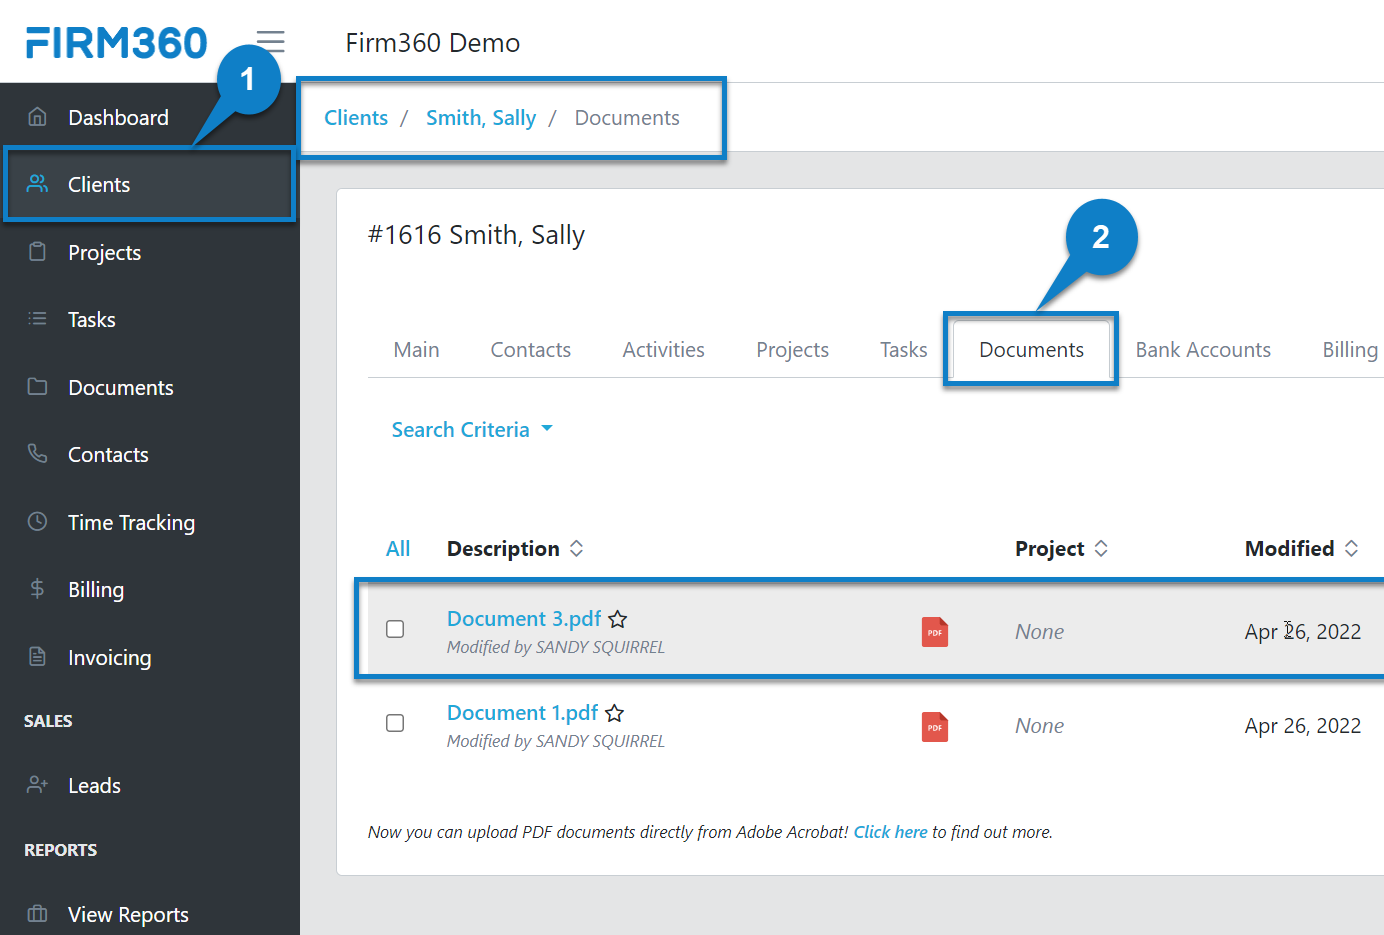Open the Projects clipboard icon
The image size is (1384, 935).
(x=37, y=252)
